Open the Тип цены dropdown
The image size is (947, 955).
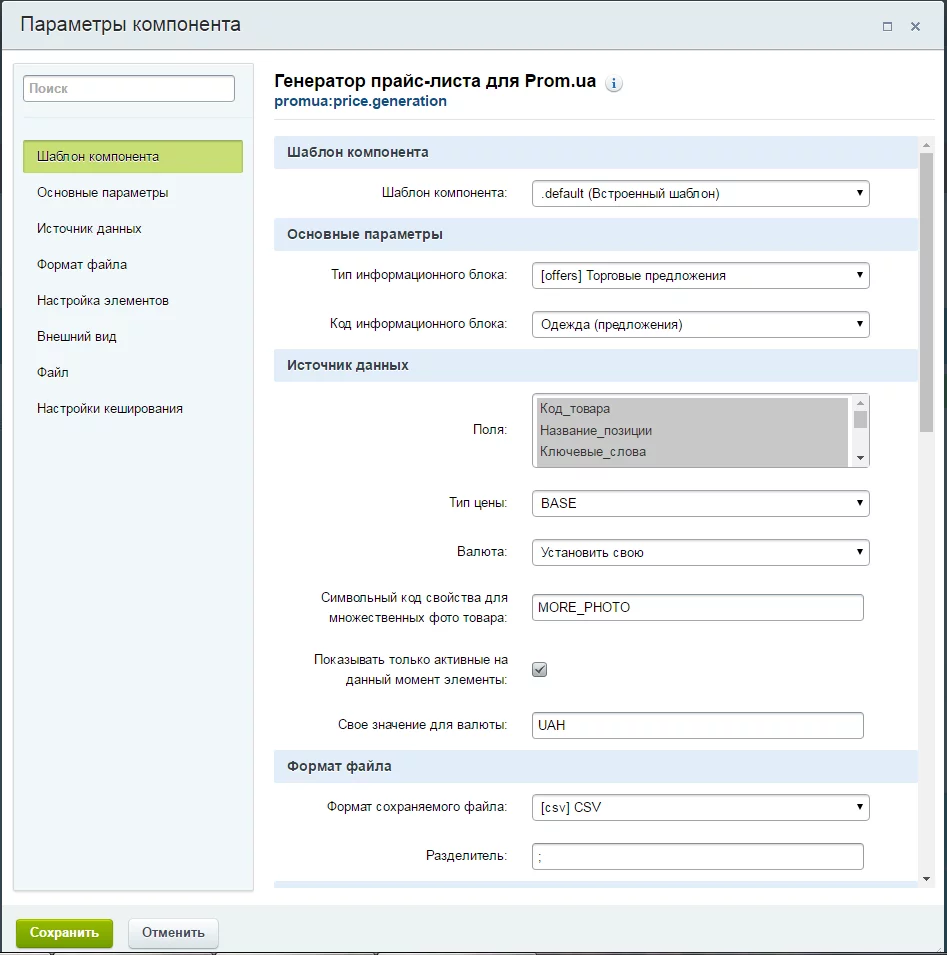pos(700,503)
